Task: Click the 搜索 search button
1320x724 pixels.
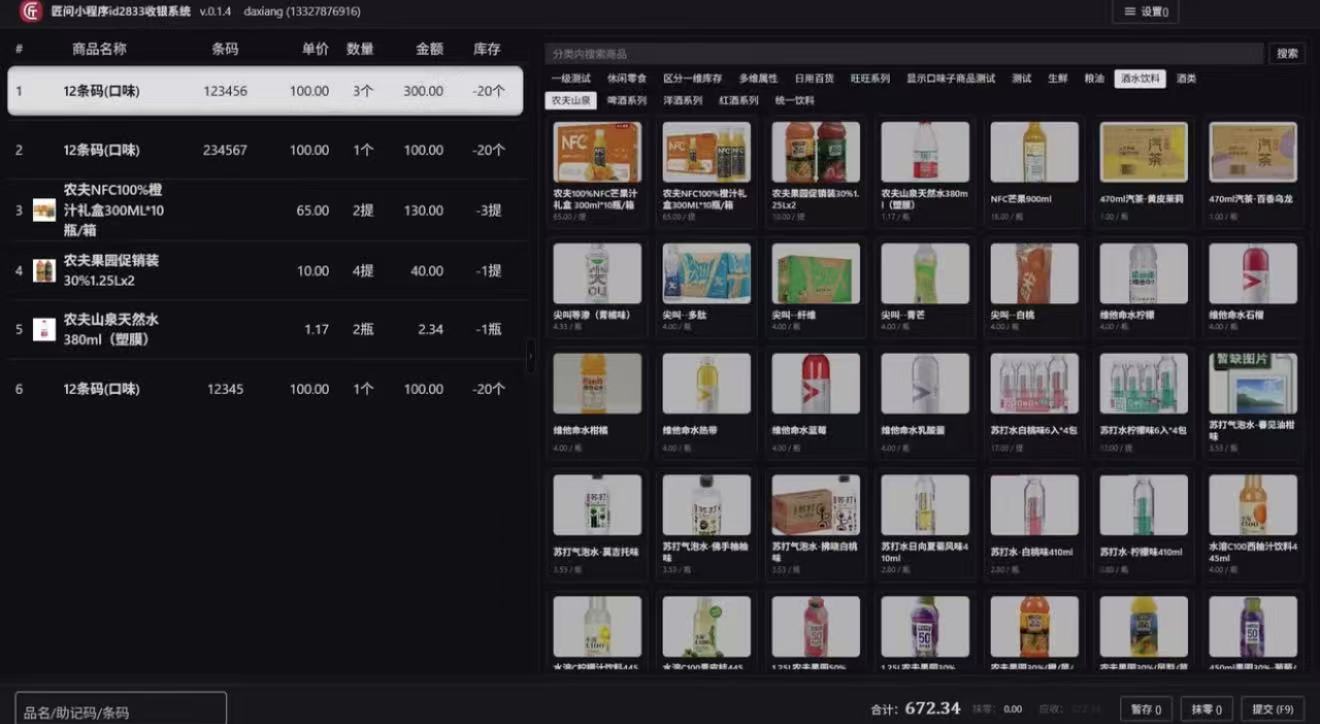Action: [1287, 54]
